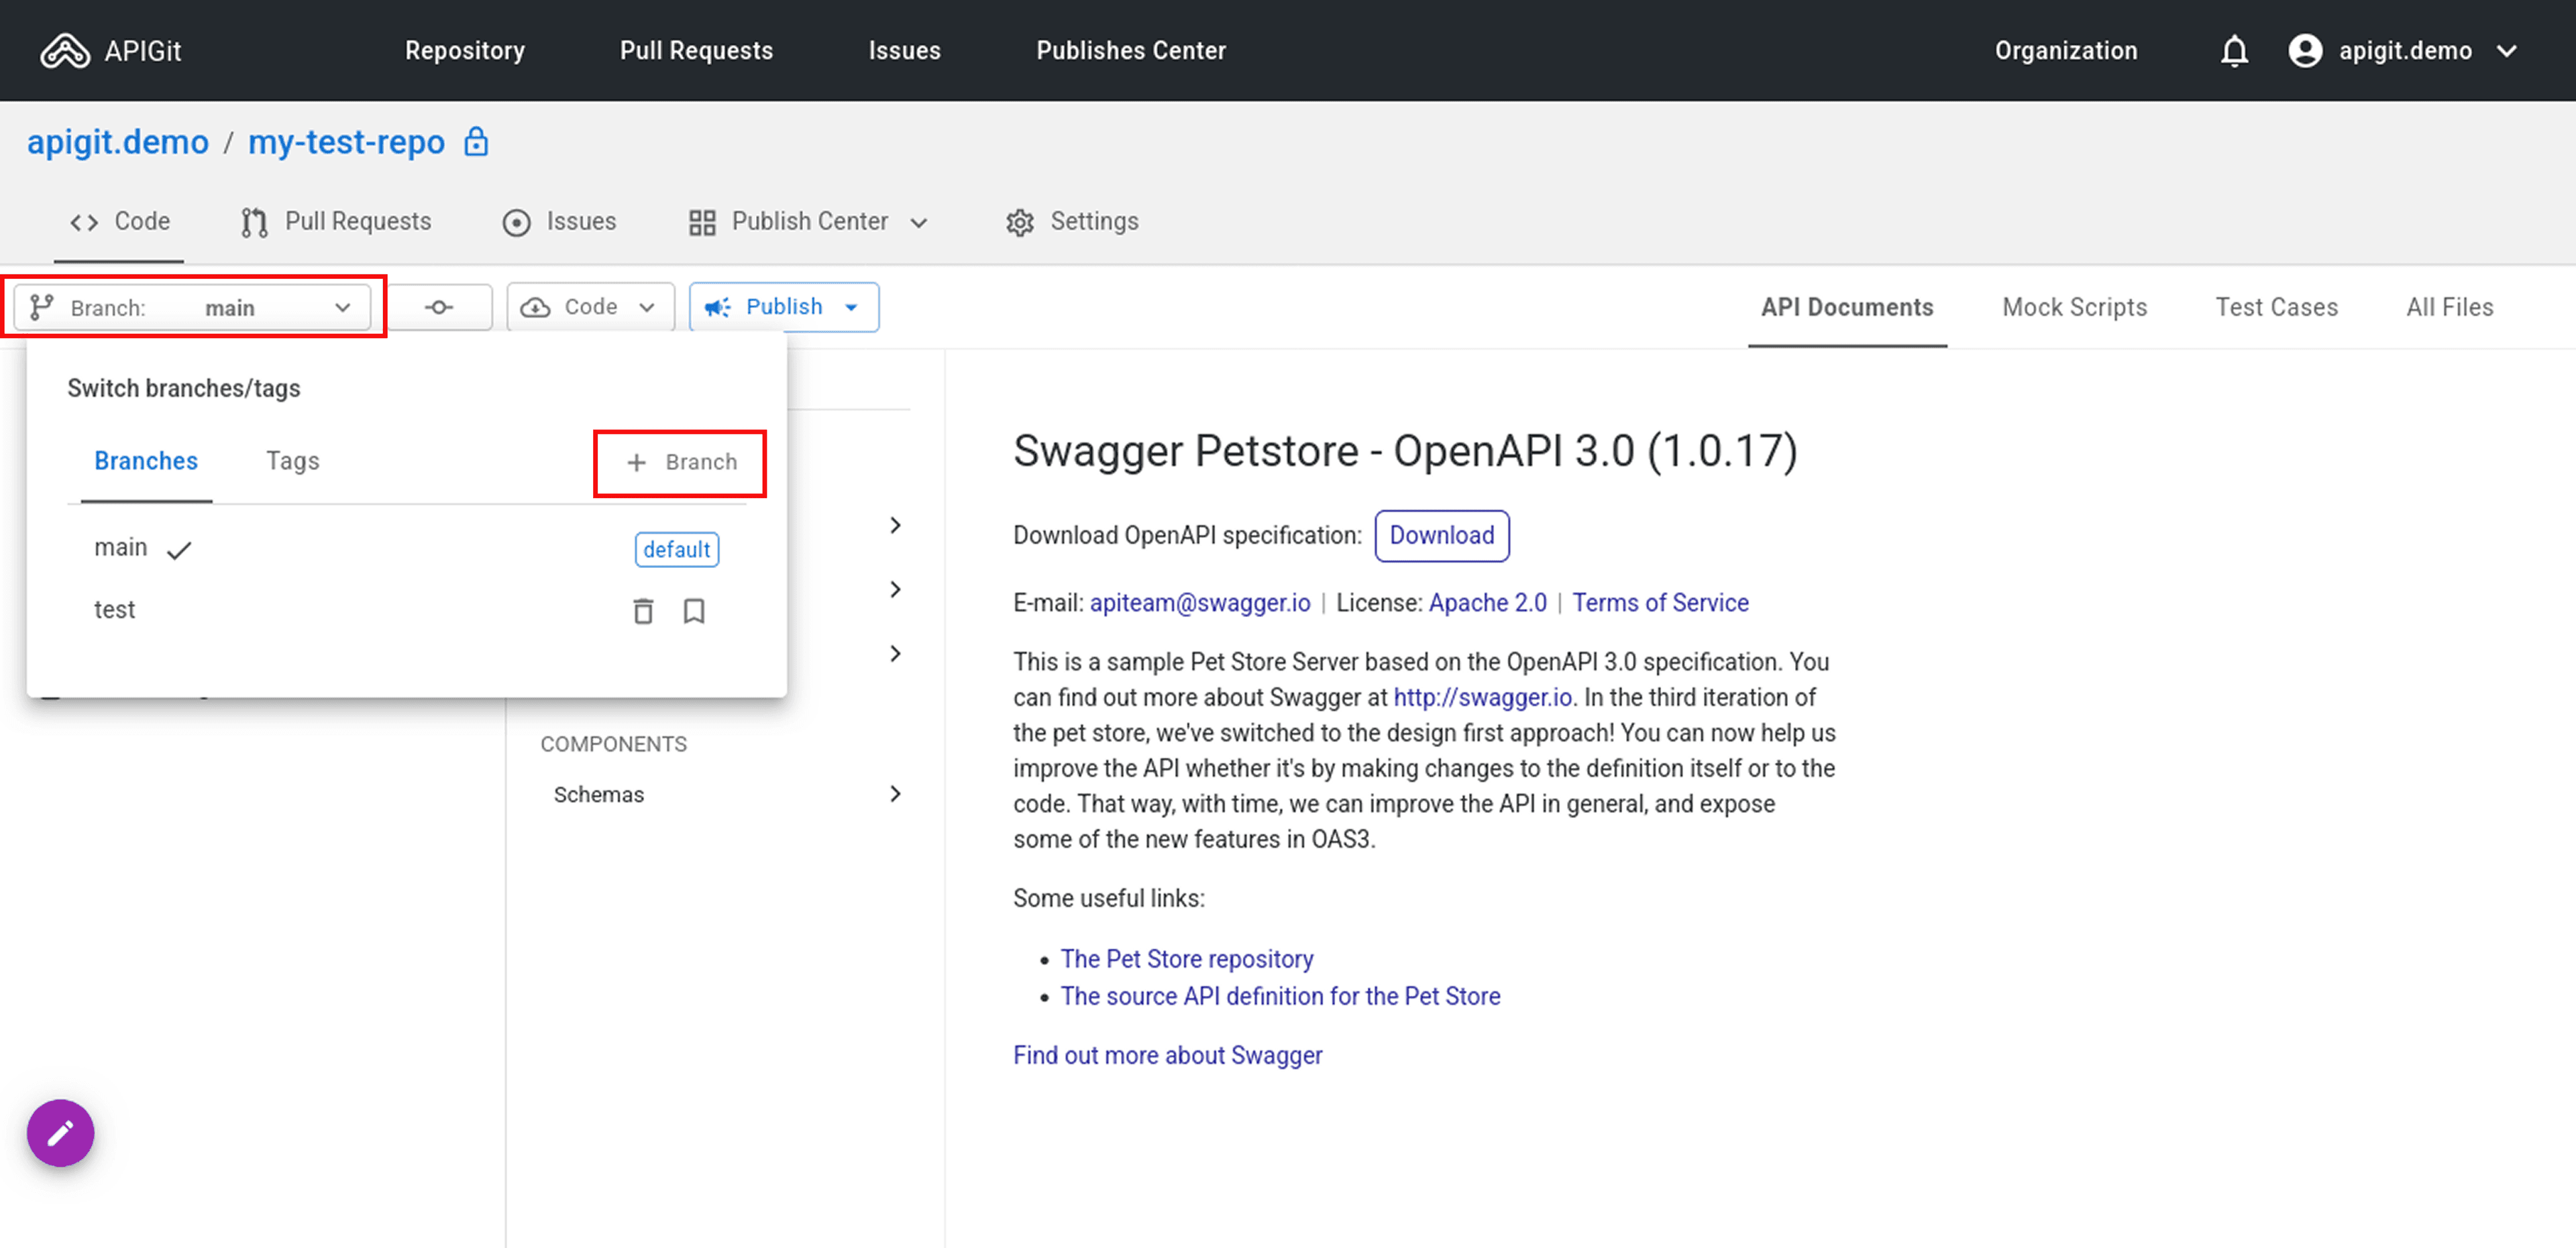Click the apigit.demo breadcrumb link
Viewport: 2576px width, 1248px height.
118,142
